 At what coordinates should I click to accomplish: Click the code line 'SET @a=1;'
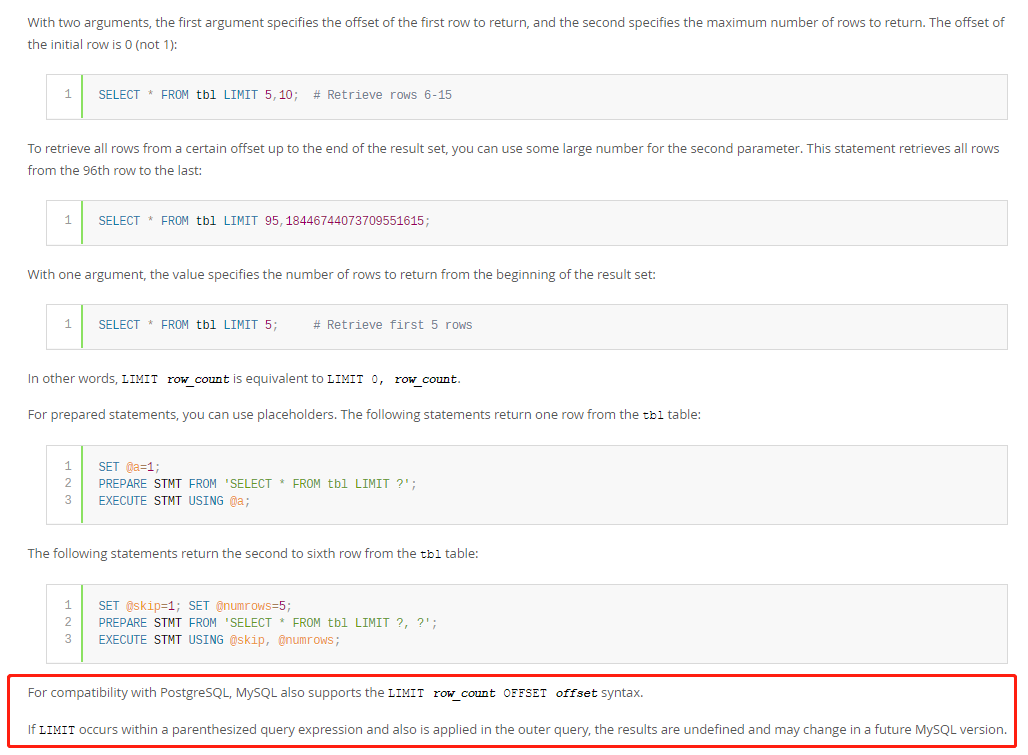point(129,467)
